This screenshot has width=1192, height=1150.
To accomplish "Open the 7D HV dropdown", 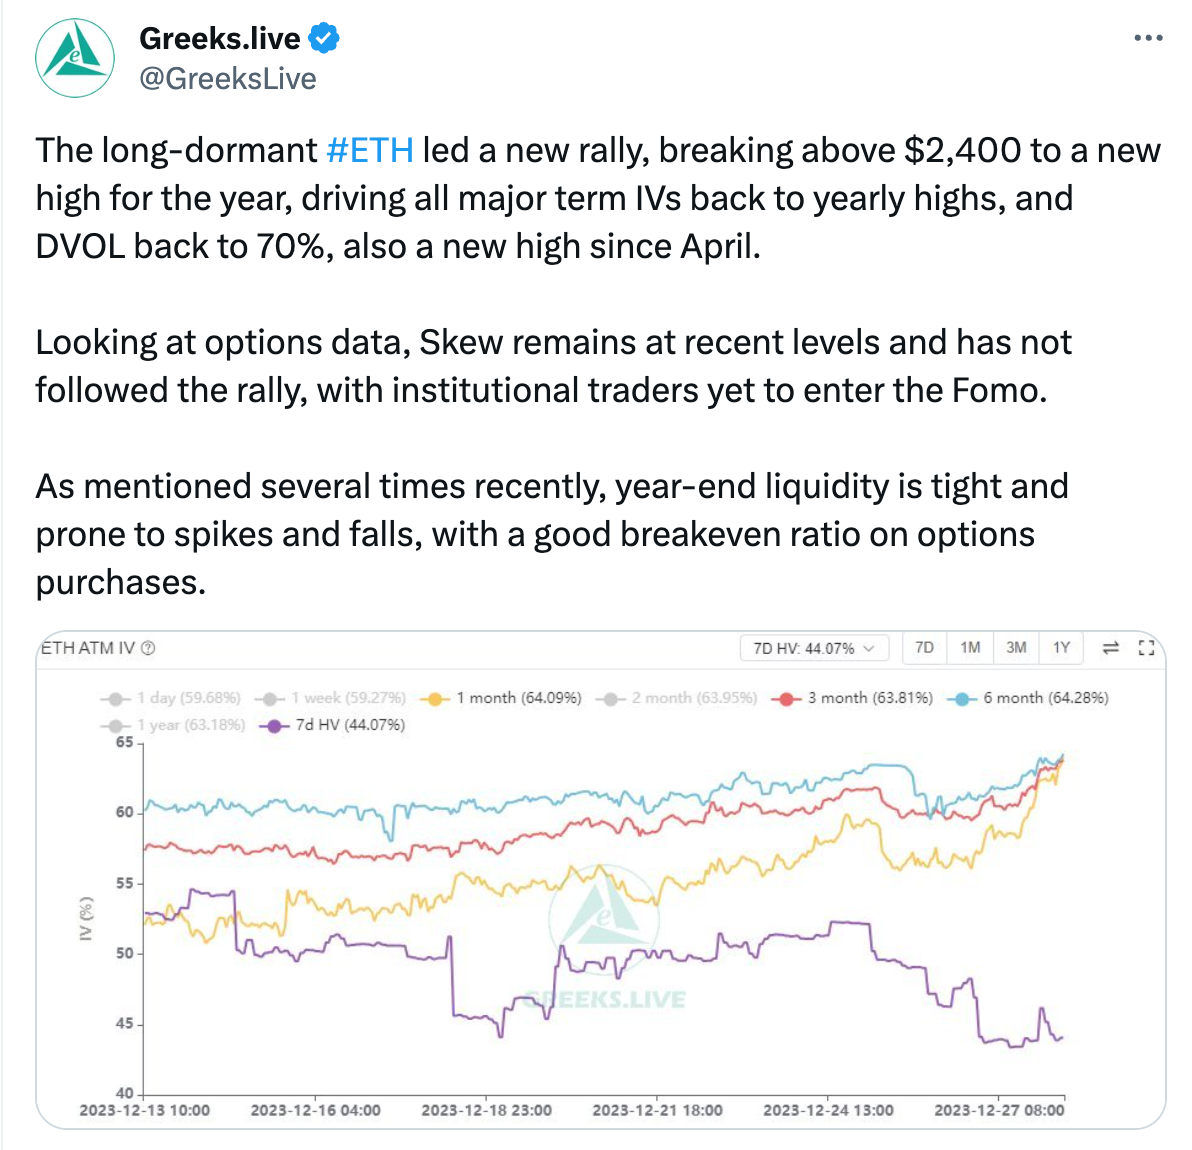I will pyautogui.click(x=814, y=648).
